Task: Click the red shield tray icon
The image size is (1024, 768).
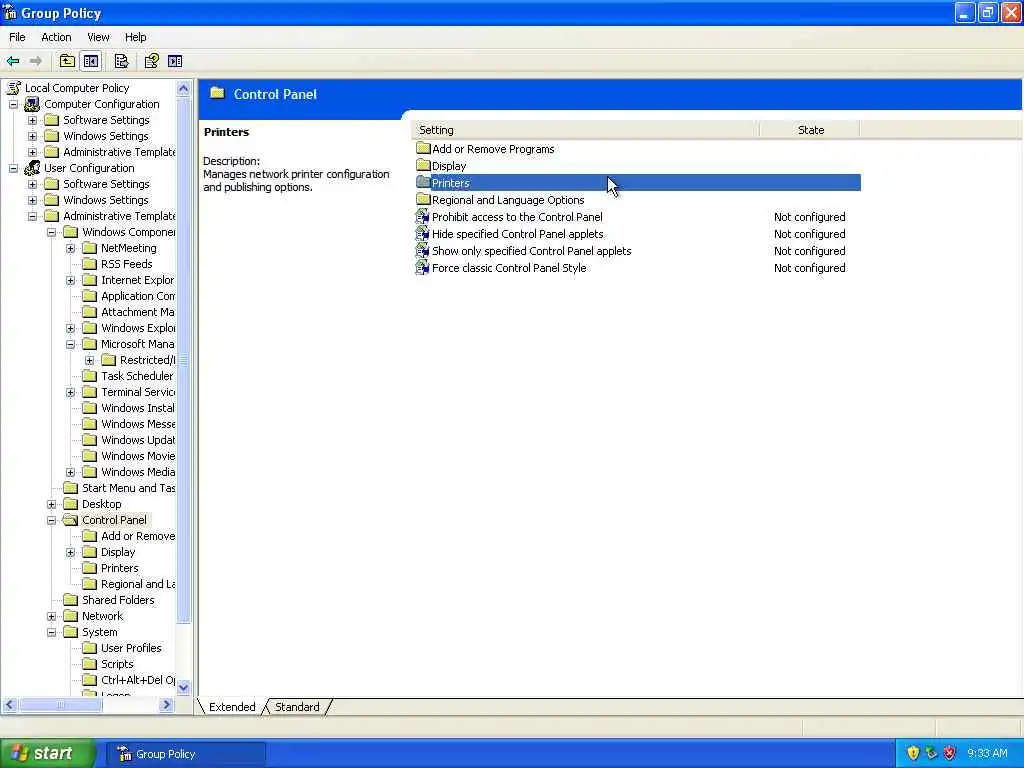Action: [950, 753]
